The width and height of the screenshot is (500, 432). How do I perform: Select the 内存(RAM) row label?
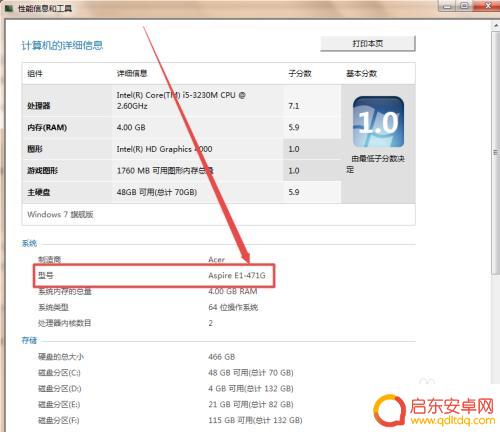click(x=47, y=128)
